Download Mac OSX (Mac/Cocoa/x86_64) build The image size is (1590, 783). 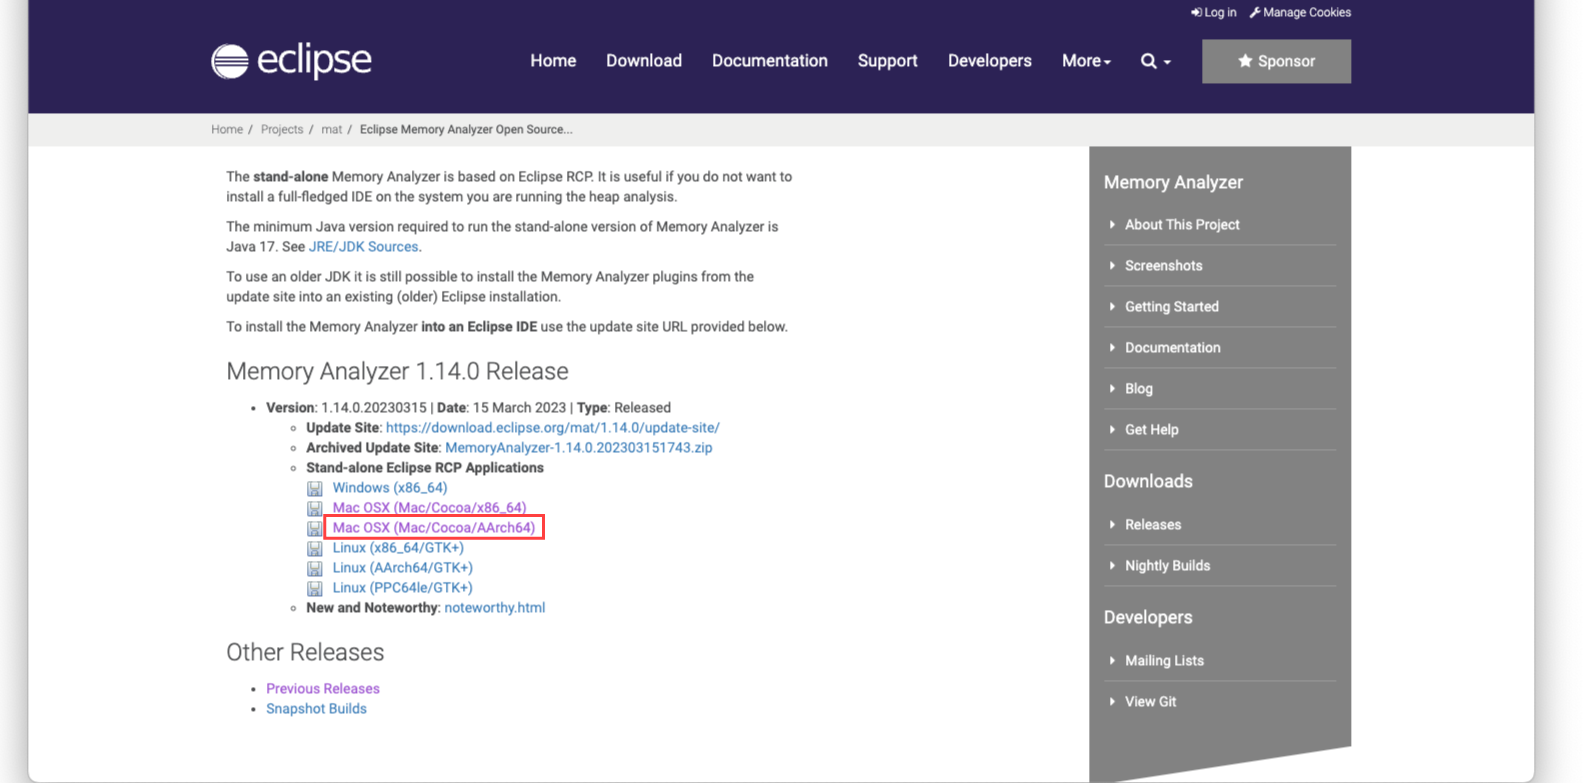pos(429,508)
